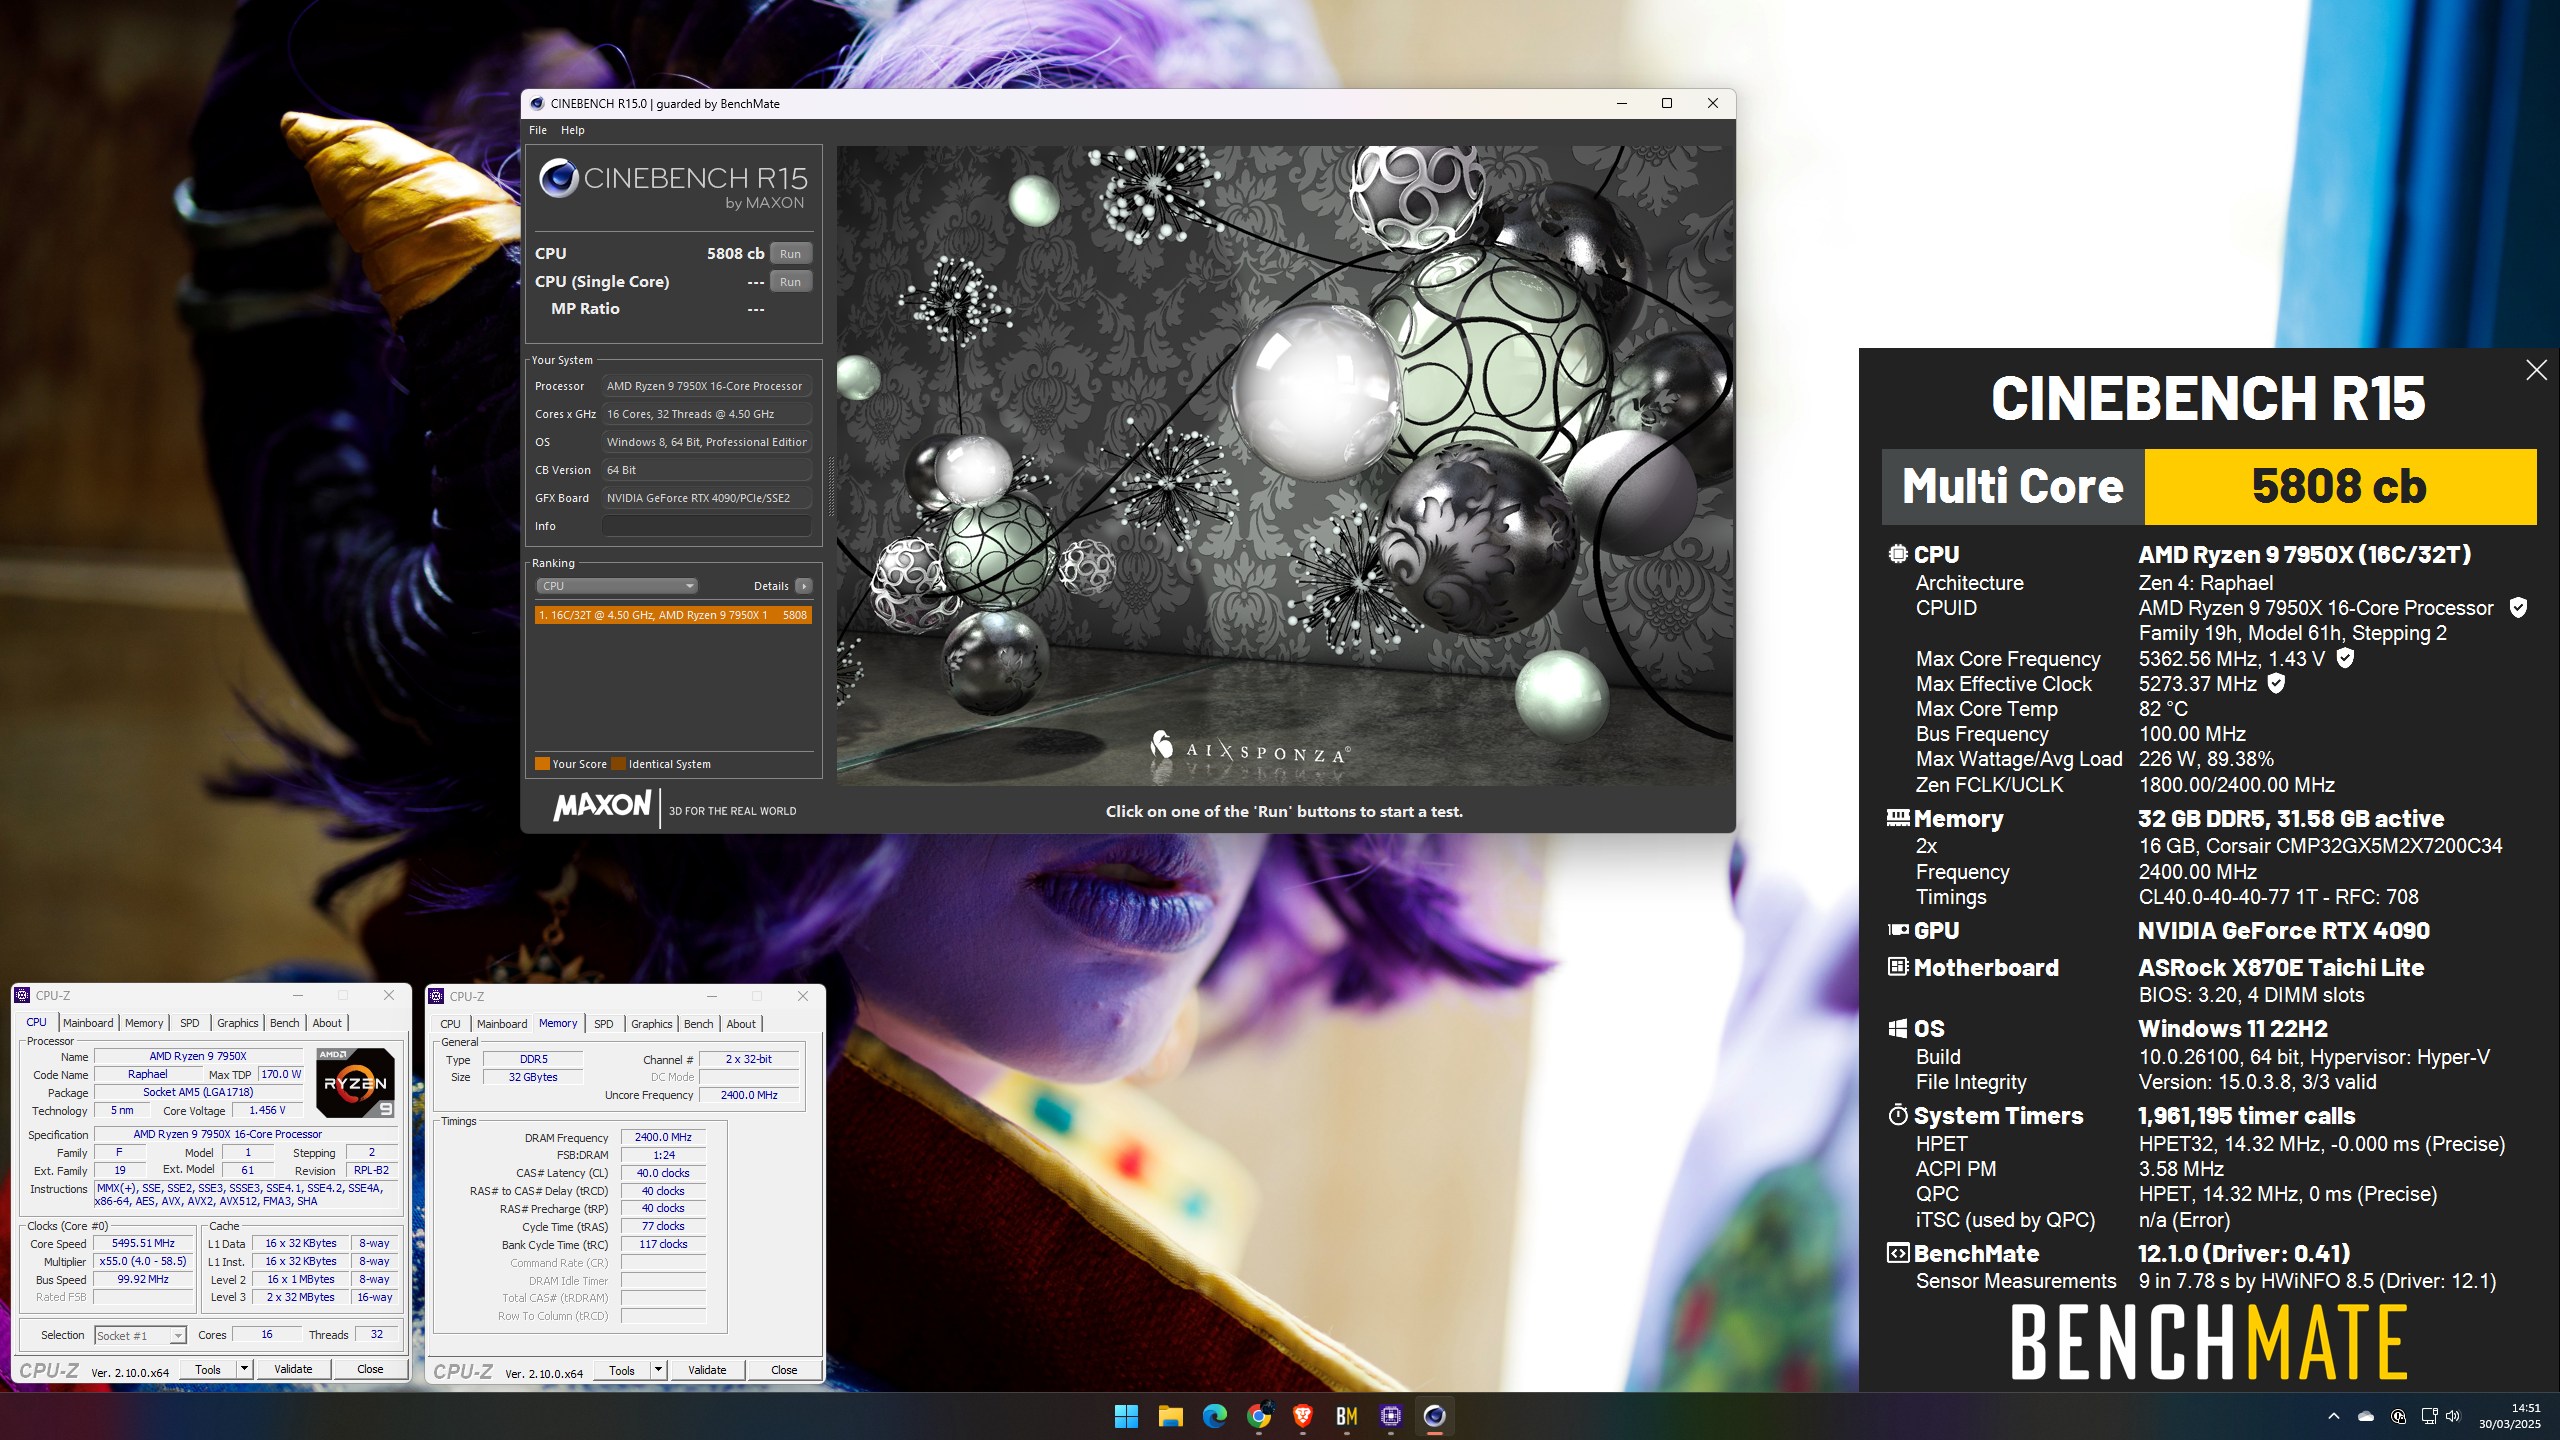
Task: Click the BenchMate version icon in panel
Action: pos(1897,1253)
